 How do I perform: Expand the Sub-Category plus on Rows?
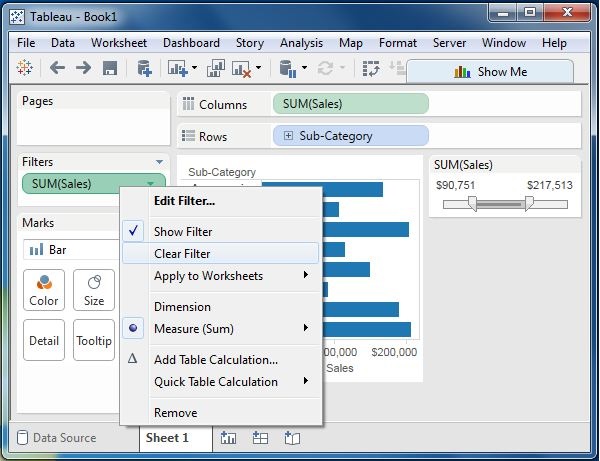coord(289,136)
